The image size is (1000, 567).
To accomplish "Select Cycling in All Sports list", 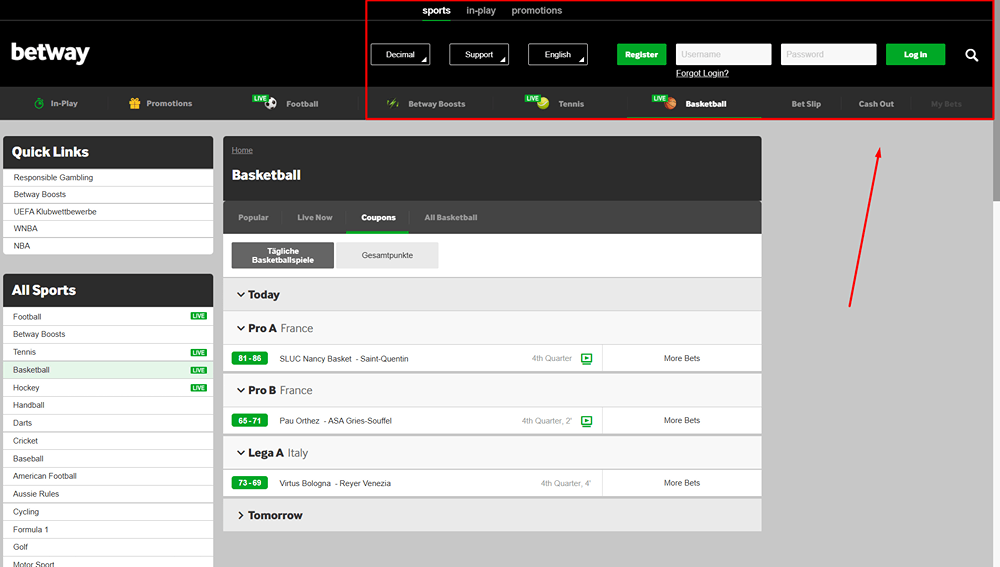I will tap(108, 512).
